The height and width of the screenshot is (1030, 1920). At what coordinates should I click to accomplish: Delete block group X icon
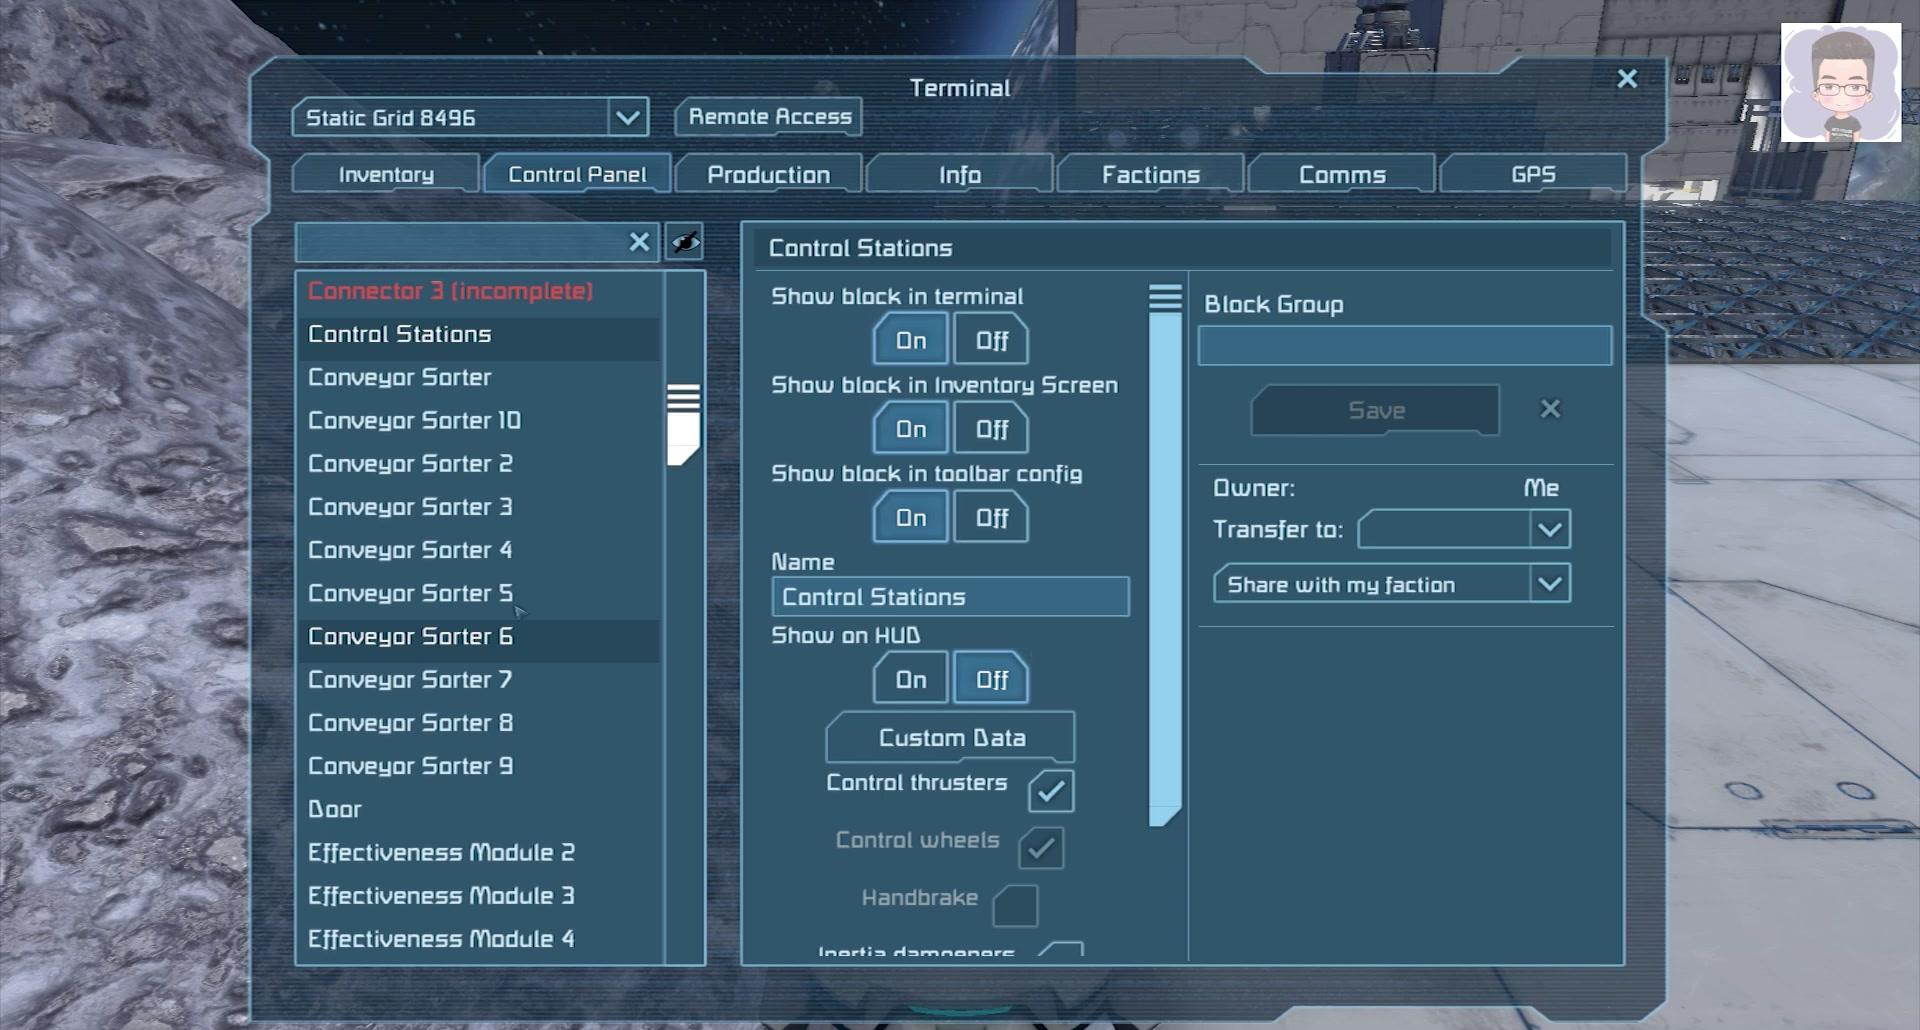click(x=1550, y=409)
